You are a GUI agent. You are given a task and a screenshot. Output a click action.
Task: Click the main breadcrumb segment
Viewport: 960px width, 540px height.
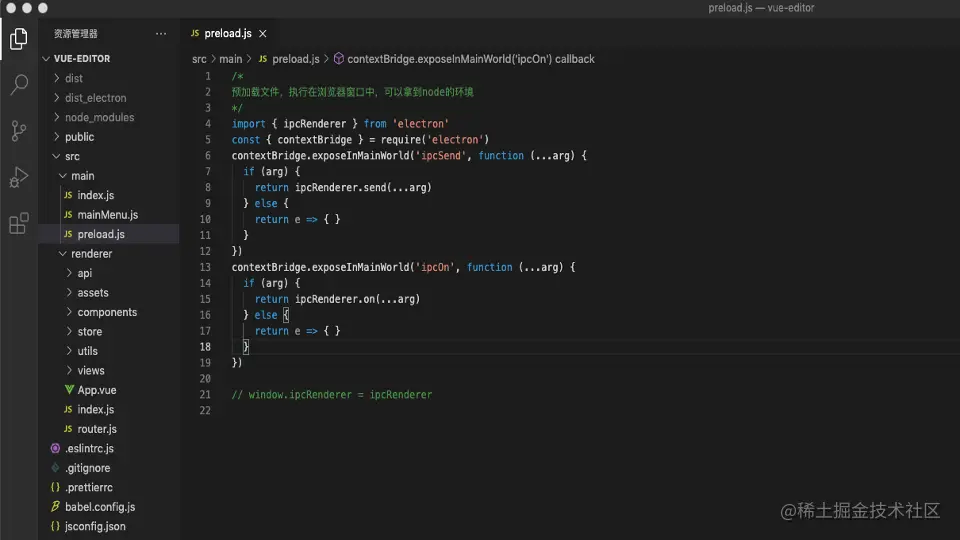point(231,59)
